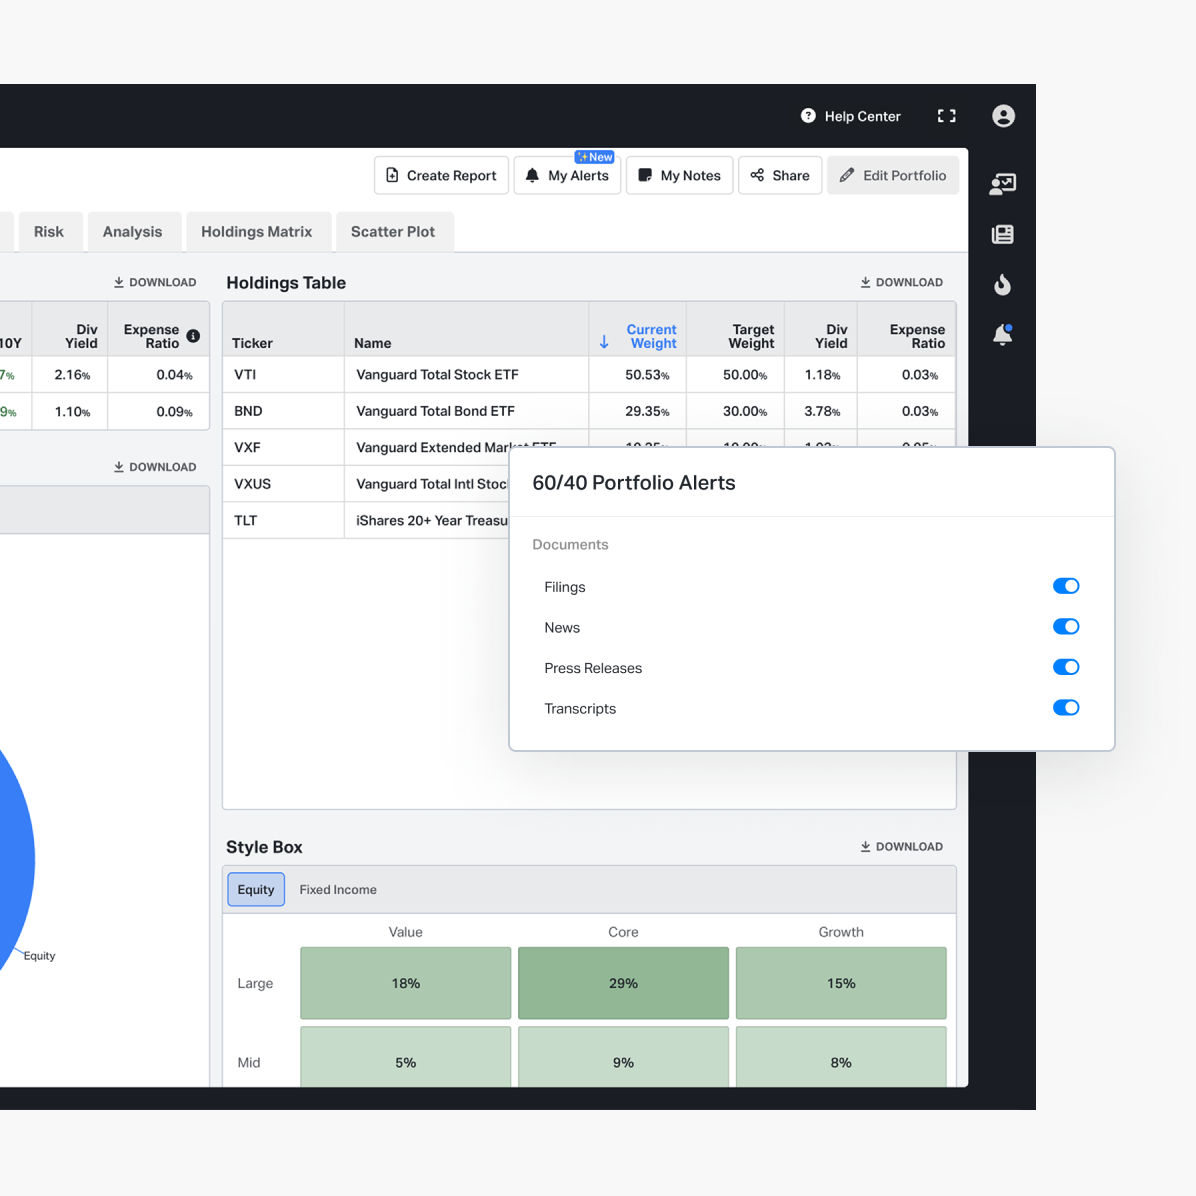Switch to Holdings Matrix tab
Image resolution: width=1196 pixels, height=1196 pixels.
click(x=256, y=232)
